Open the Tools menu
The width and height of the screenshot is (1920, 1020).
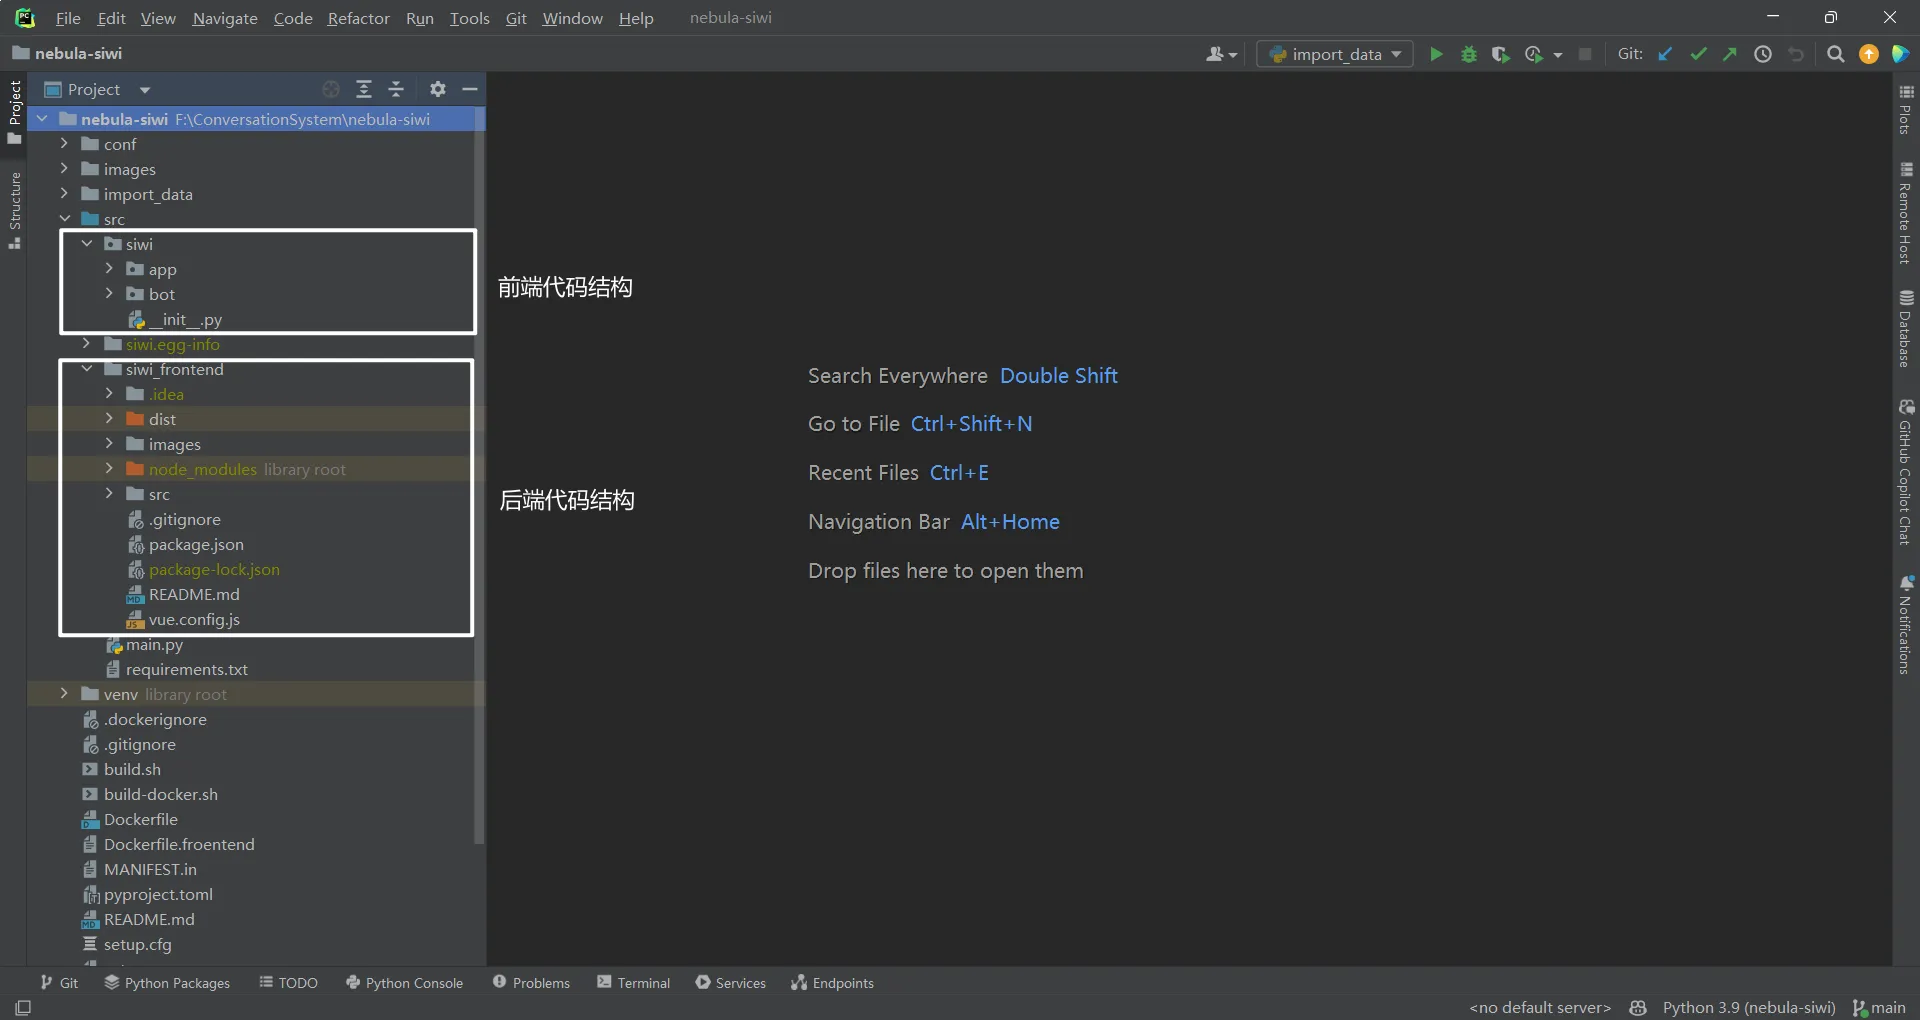469,18
